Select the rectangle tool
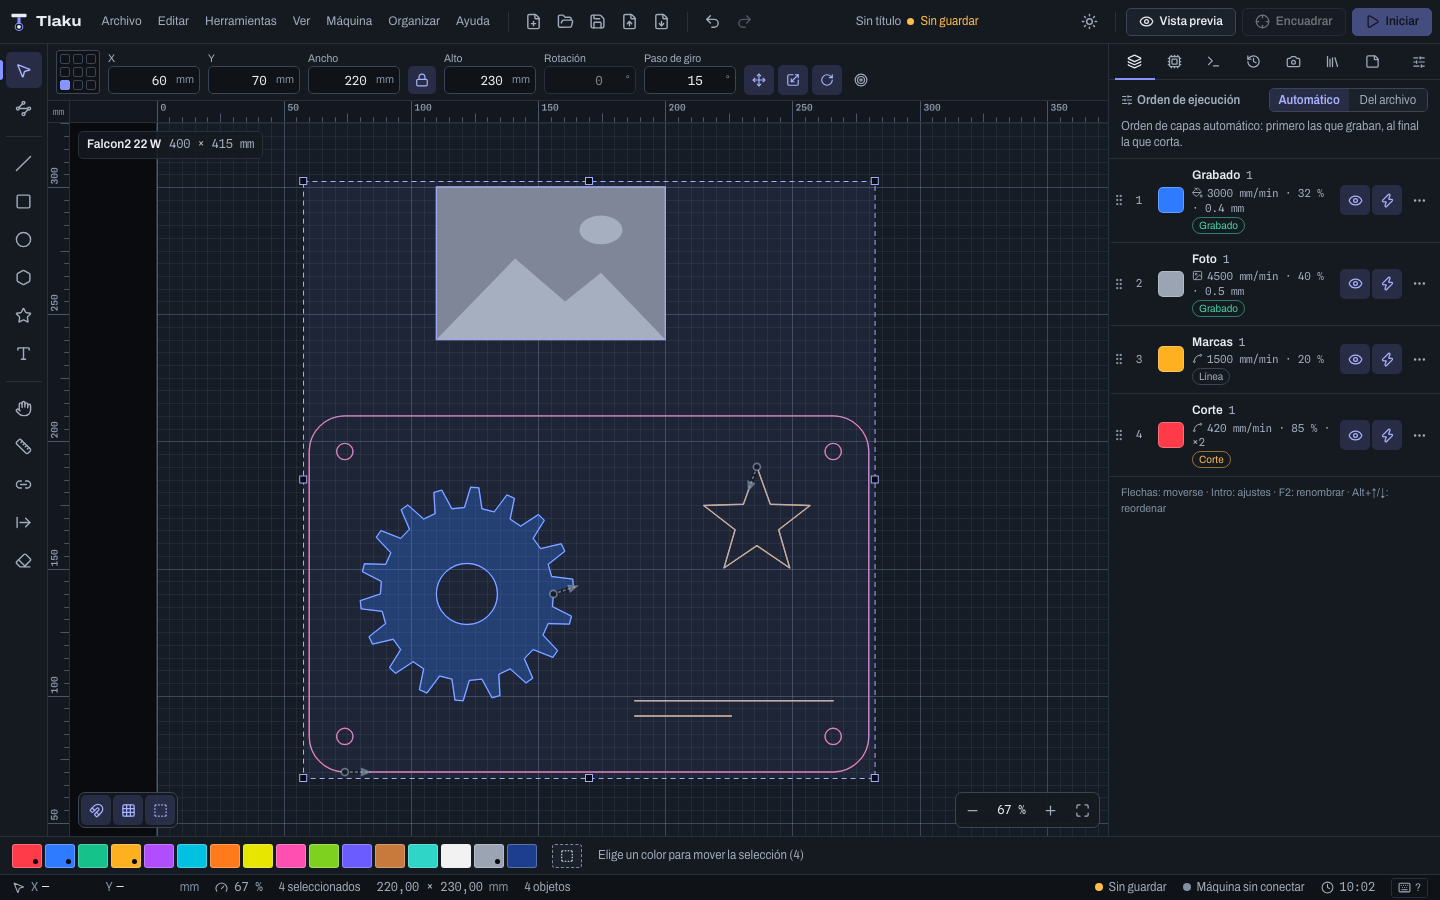 coord(24,202)
